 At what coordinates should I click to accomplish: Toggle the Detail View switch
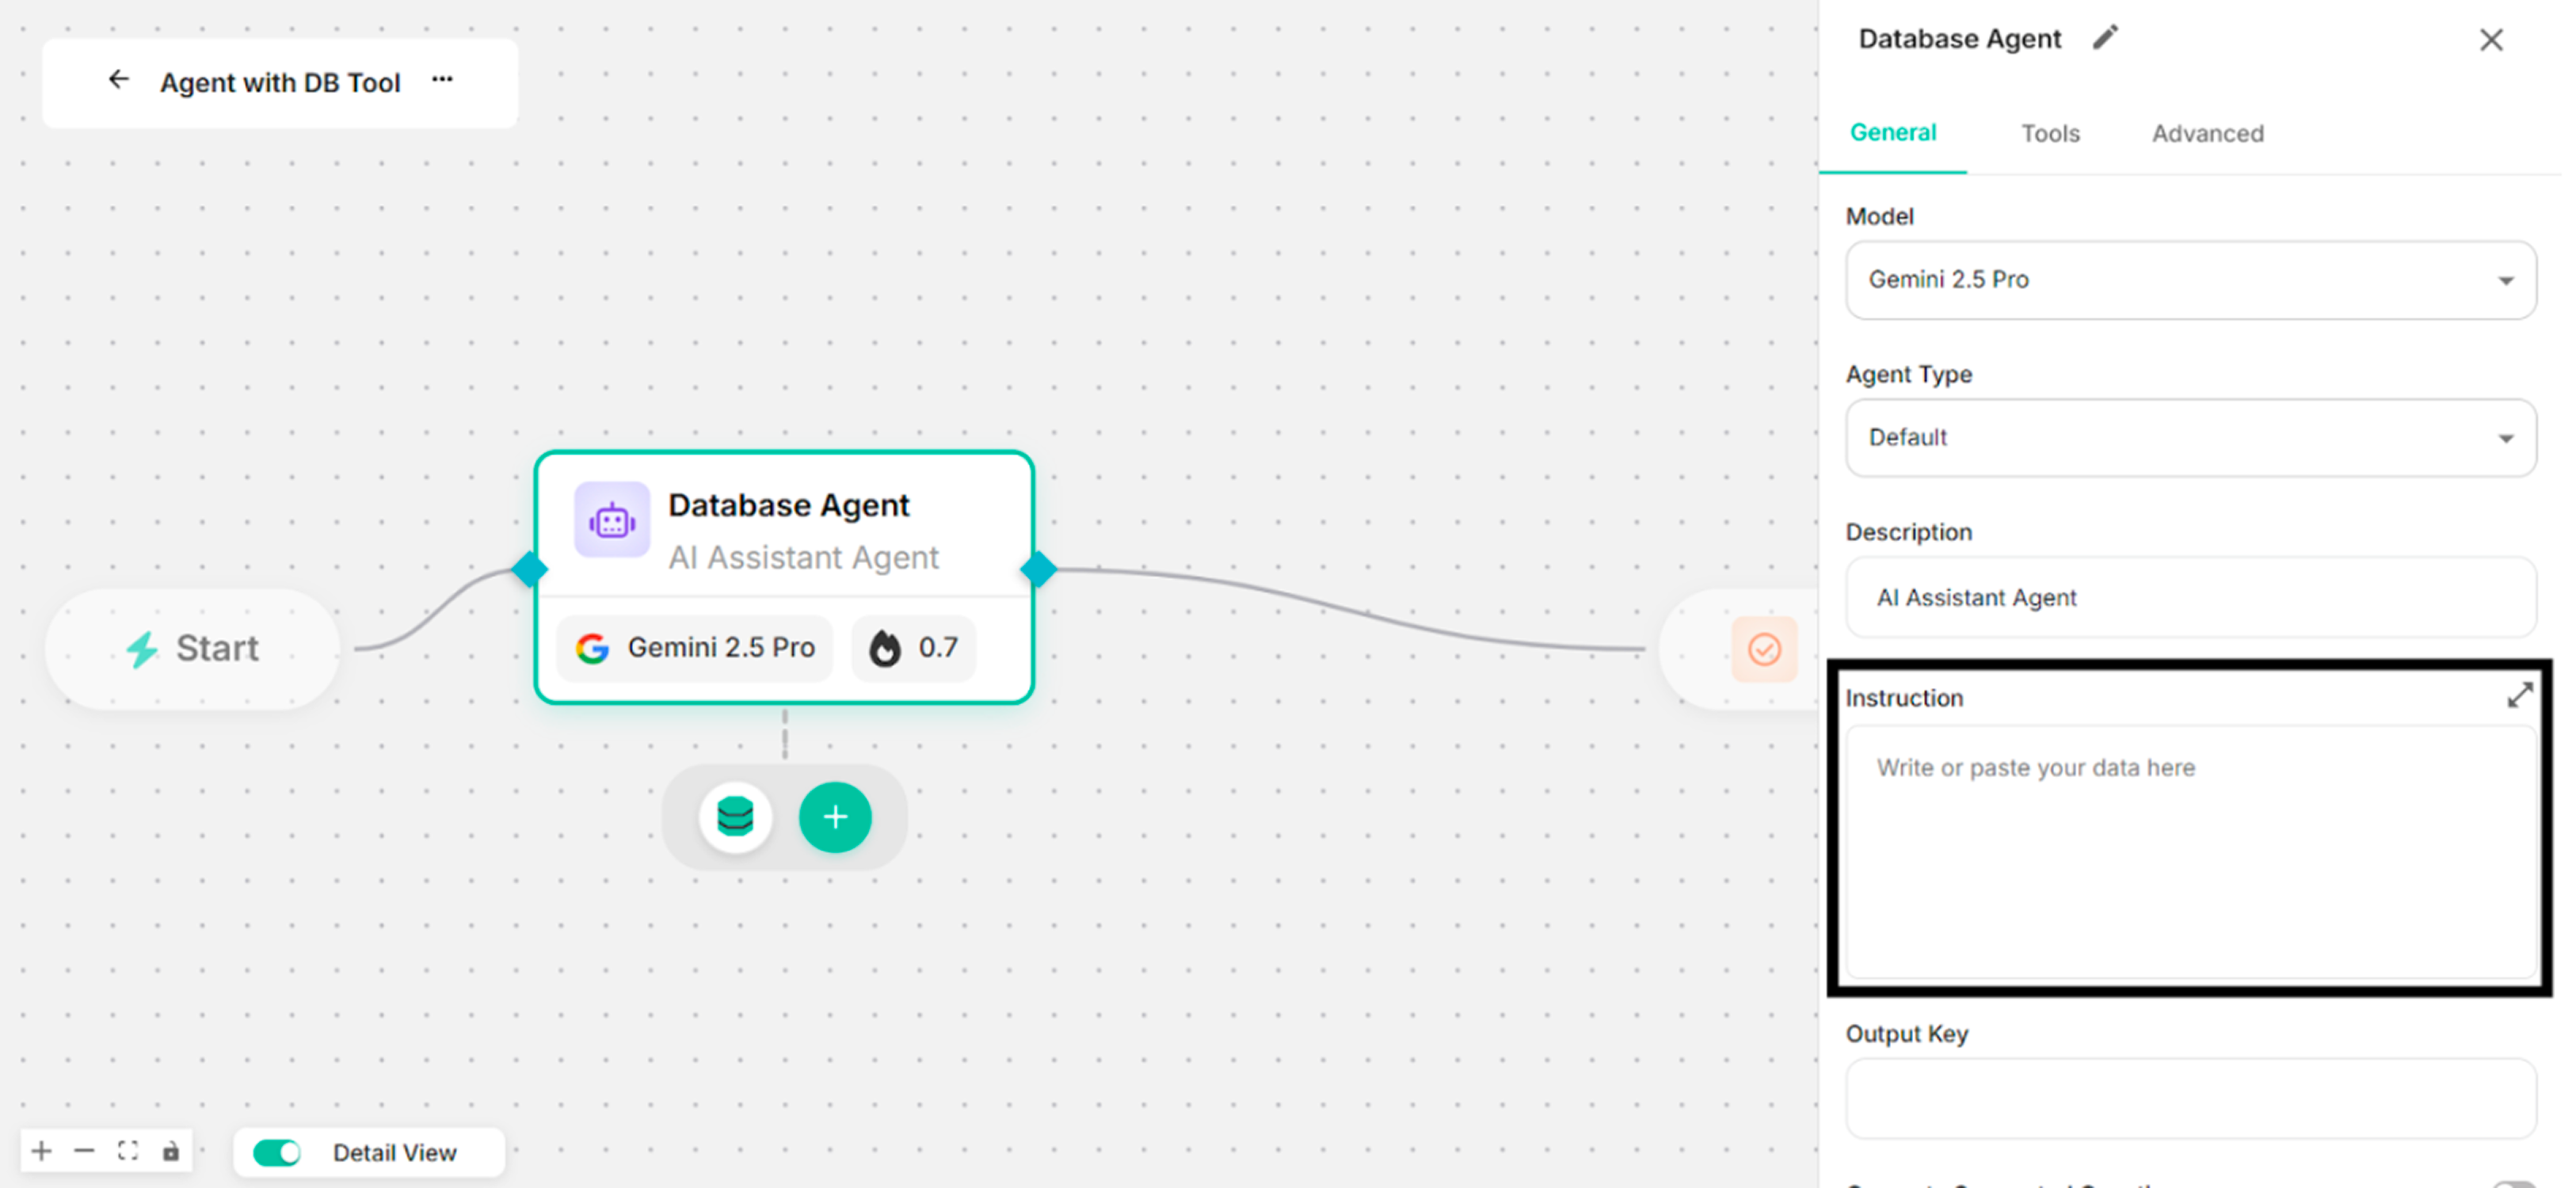pos(277,1153)
